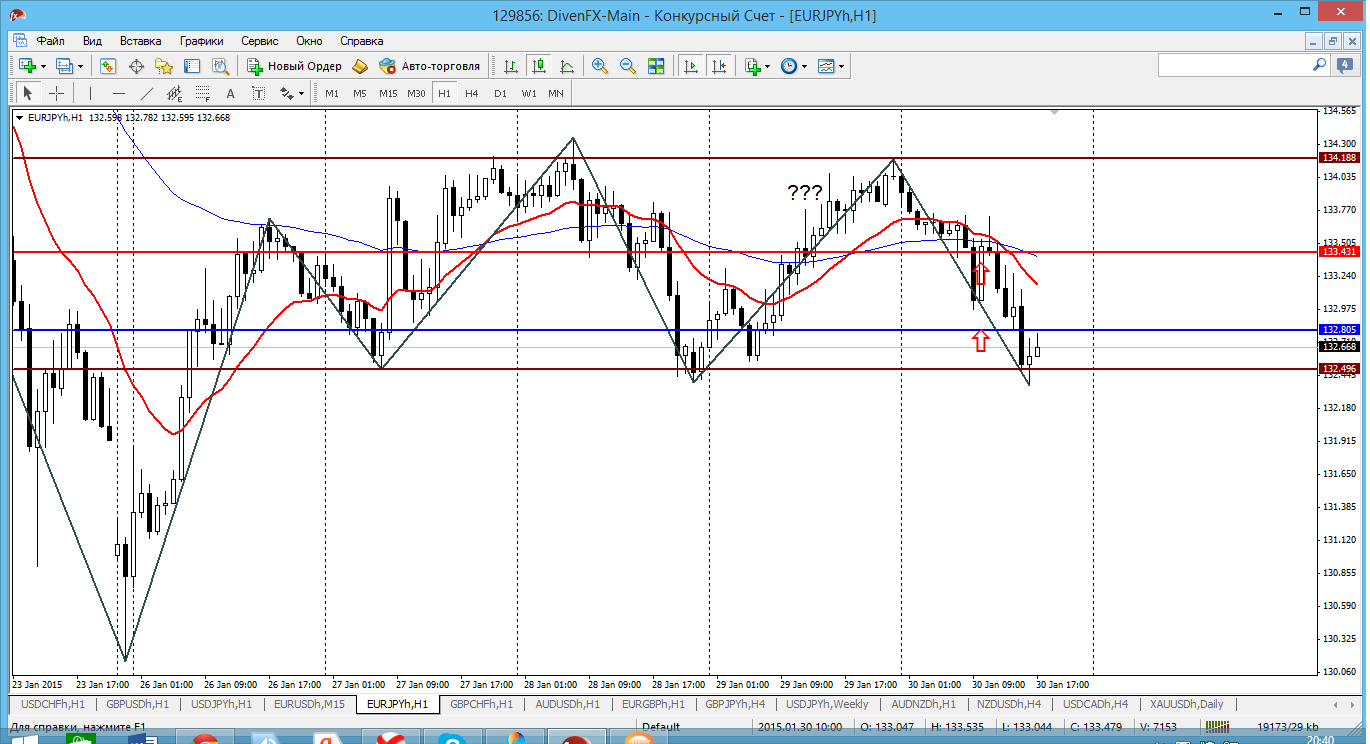
Task: Select the Trendline drawing tool
Action: pos(147,93)
